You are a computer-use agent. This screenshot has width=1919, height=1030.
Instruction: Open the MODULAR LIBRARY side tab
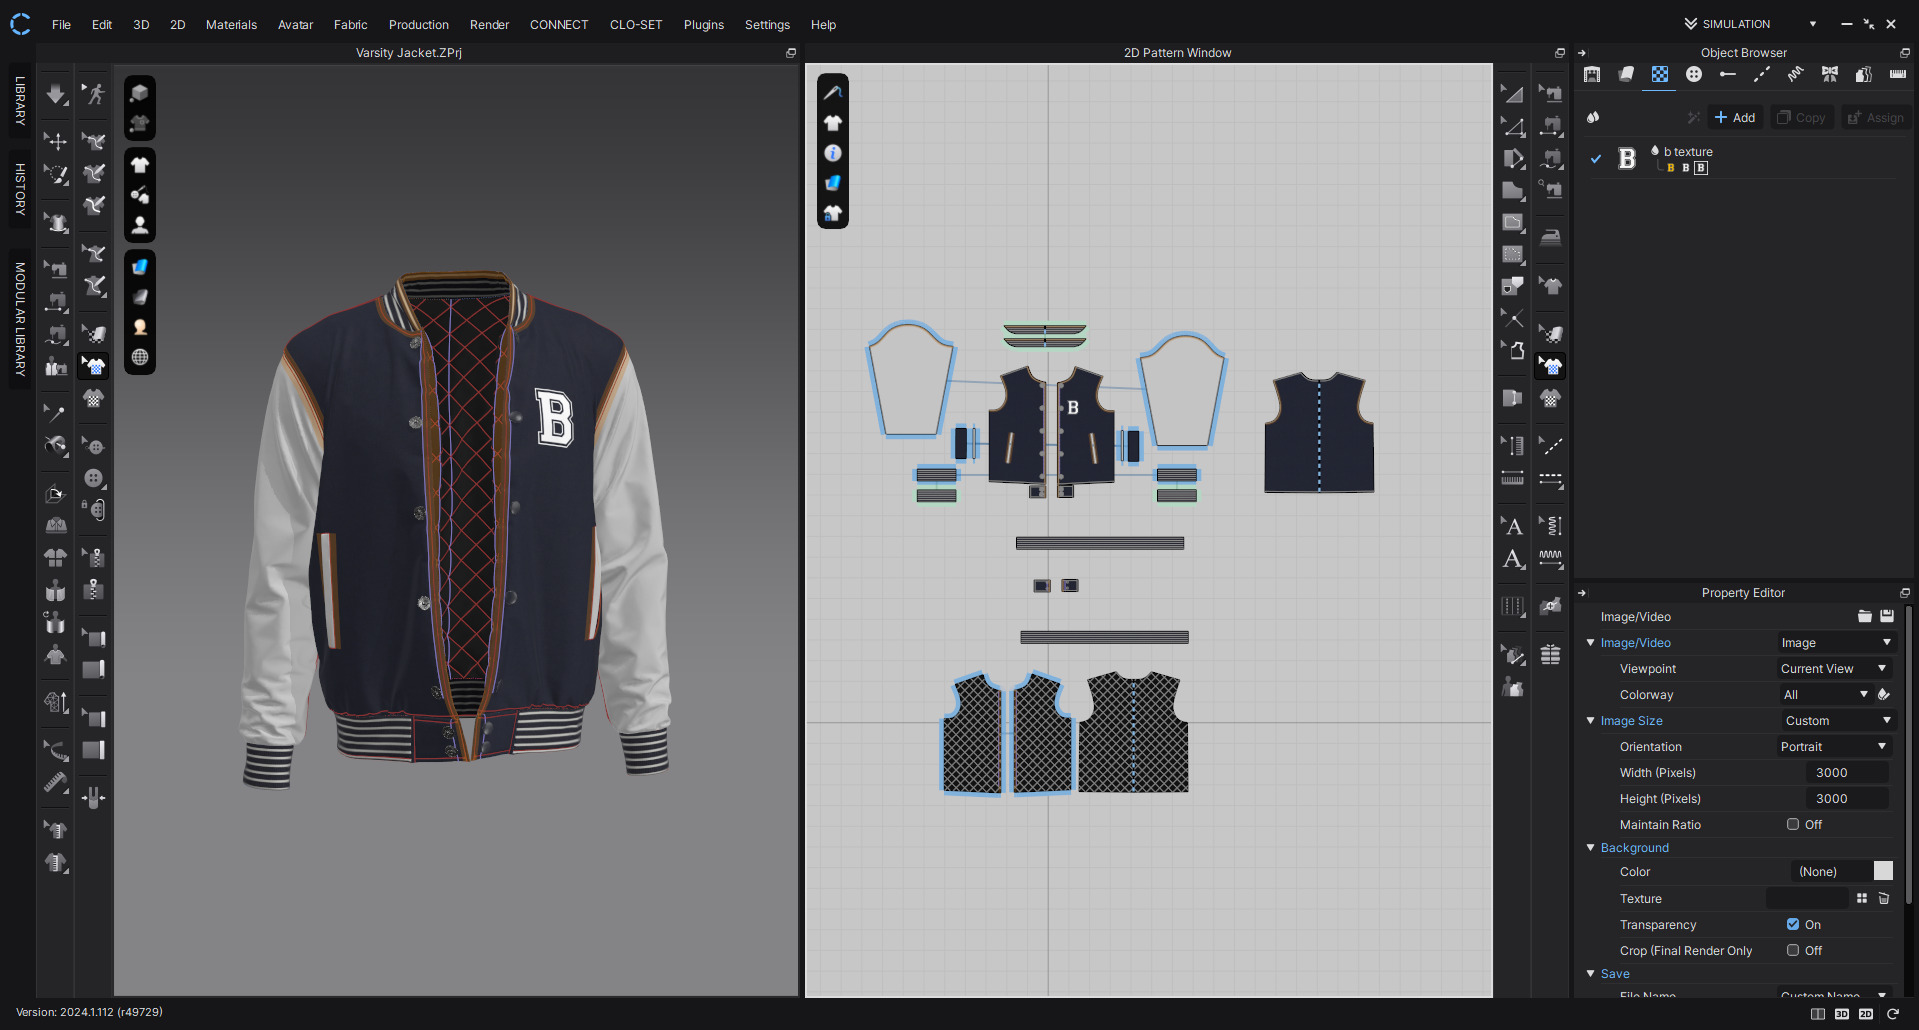pos(20,319)
